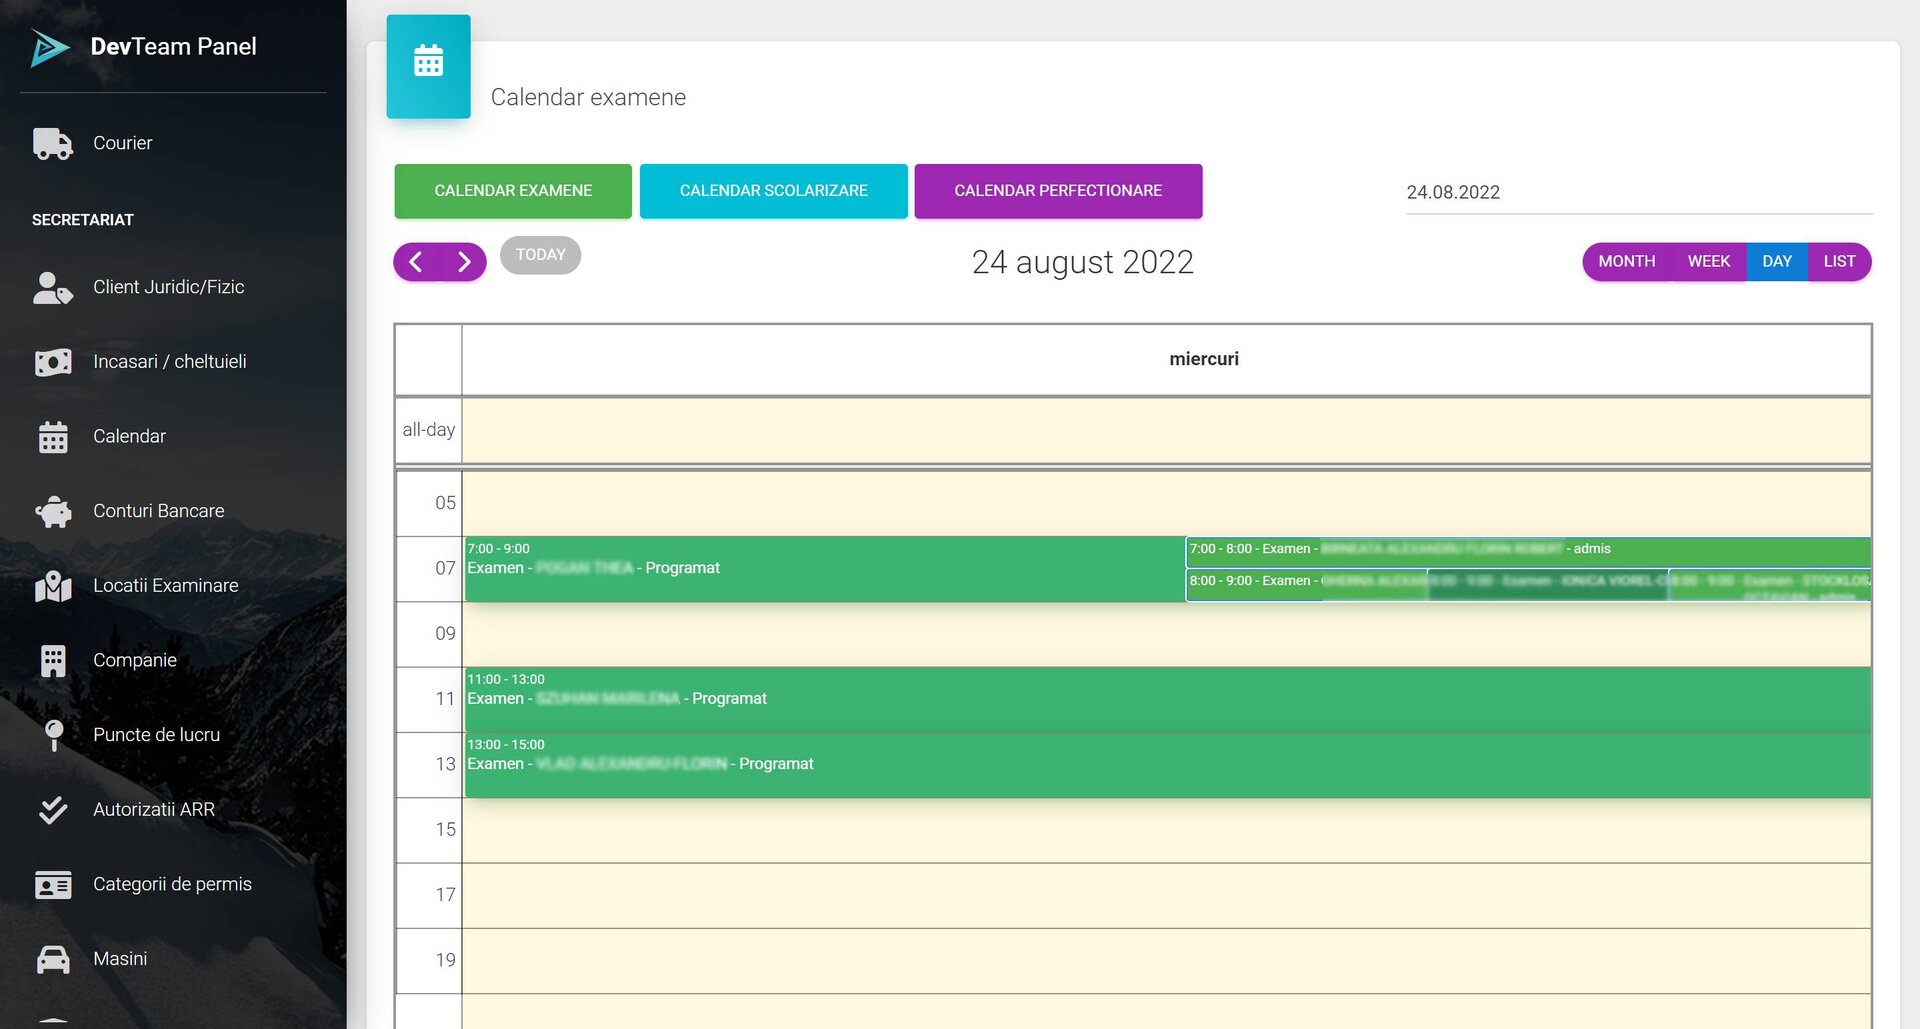Open Categorii de permis card icon

click(x=52, y=885)
